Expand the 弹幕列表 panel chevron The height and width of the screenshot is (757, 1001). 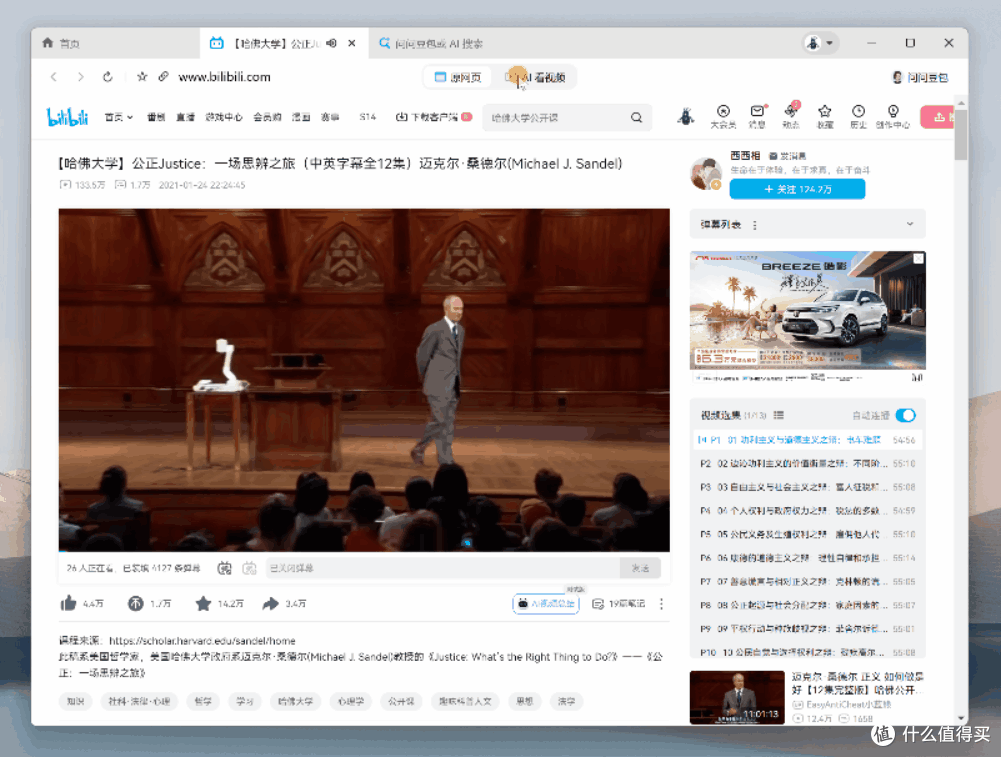910,224
